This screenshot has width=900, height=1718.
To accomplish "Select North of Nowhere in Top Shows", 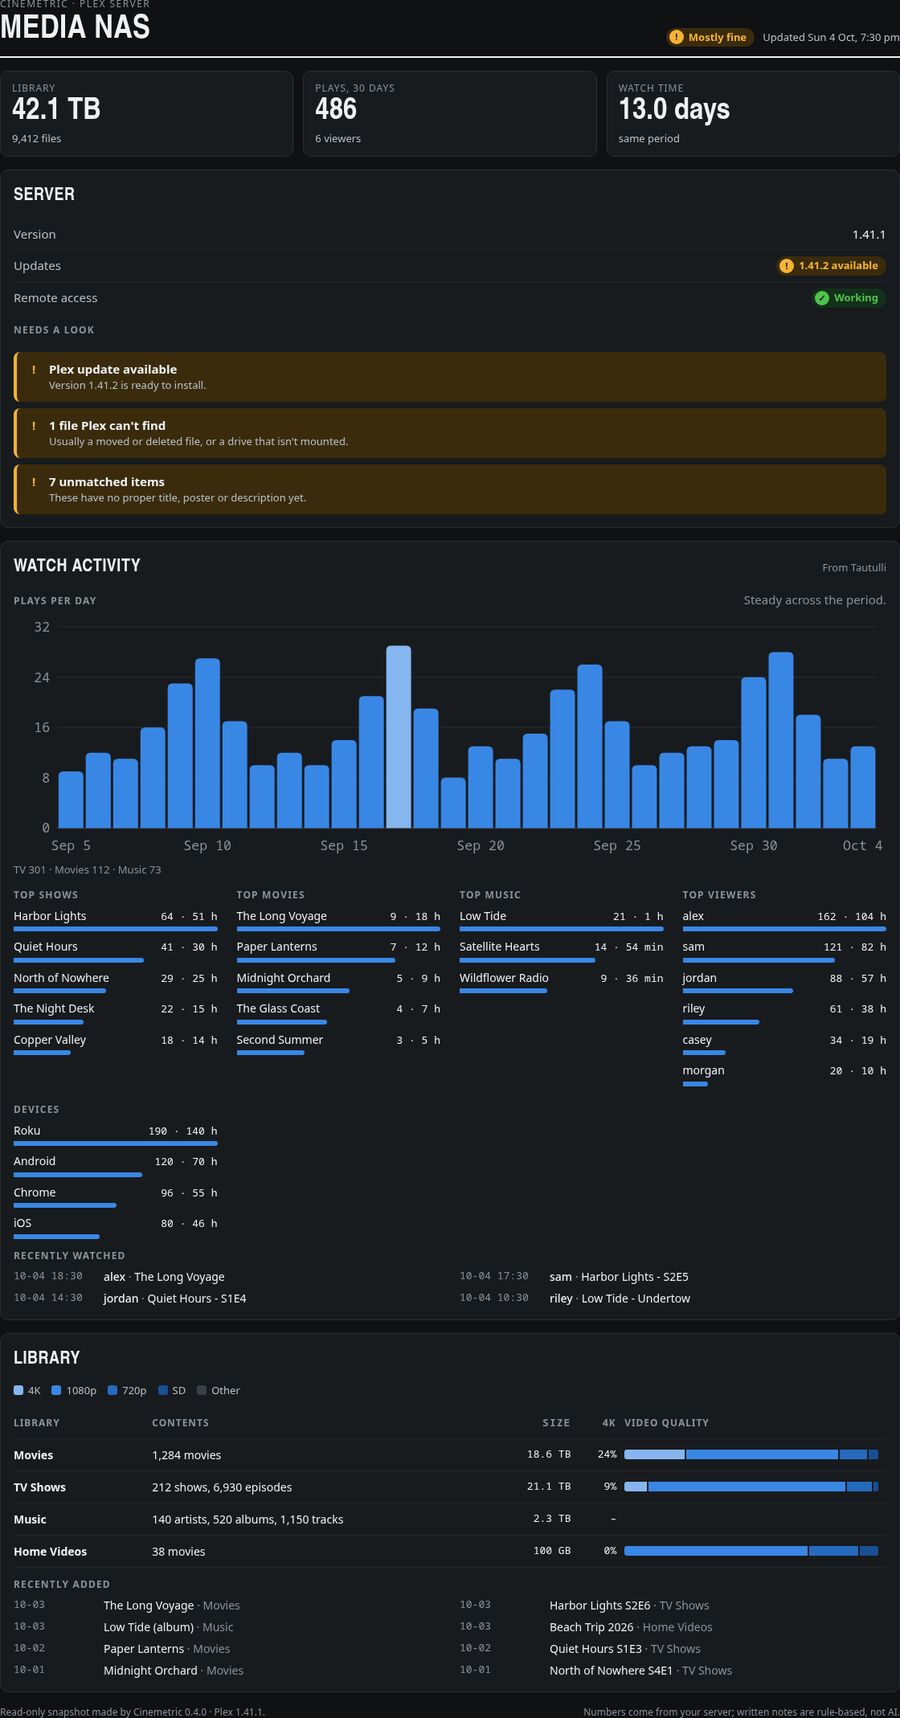I will (61, 978).
